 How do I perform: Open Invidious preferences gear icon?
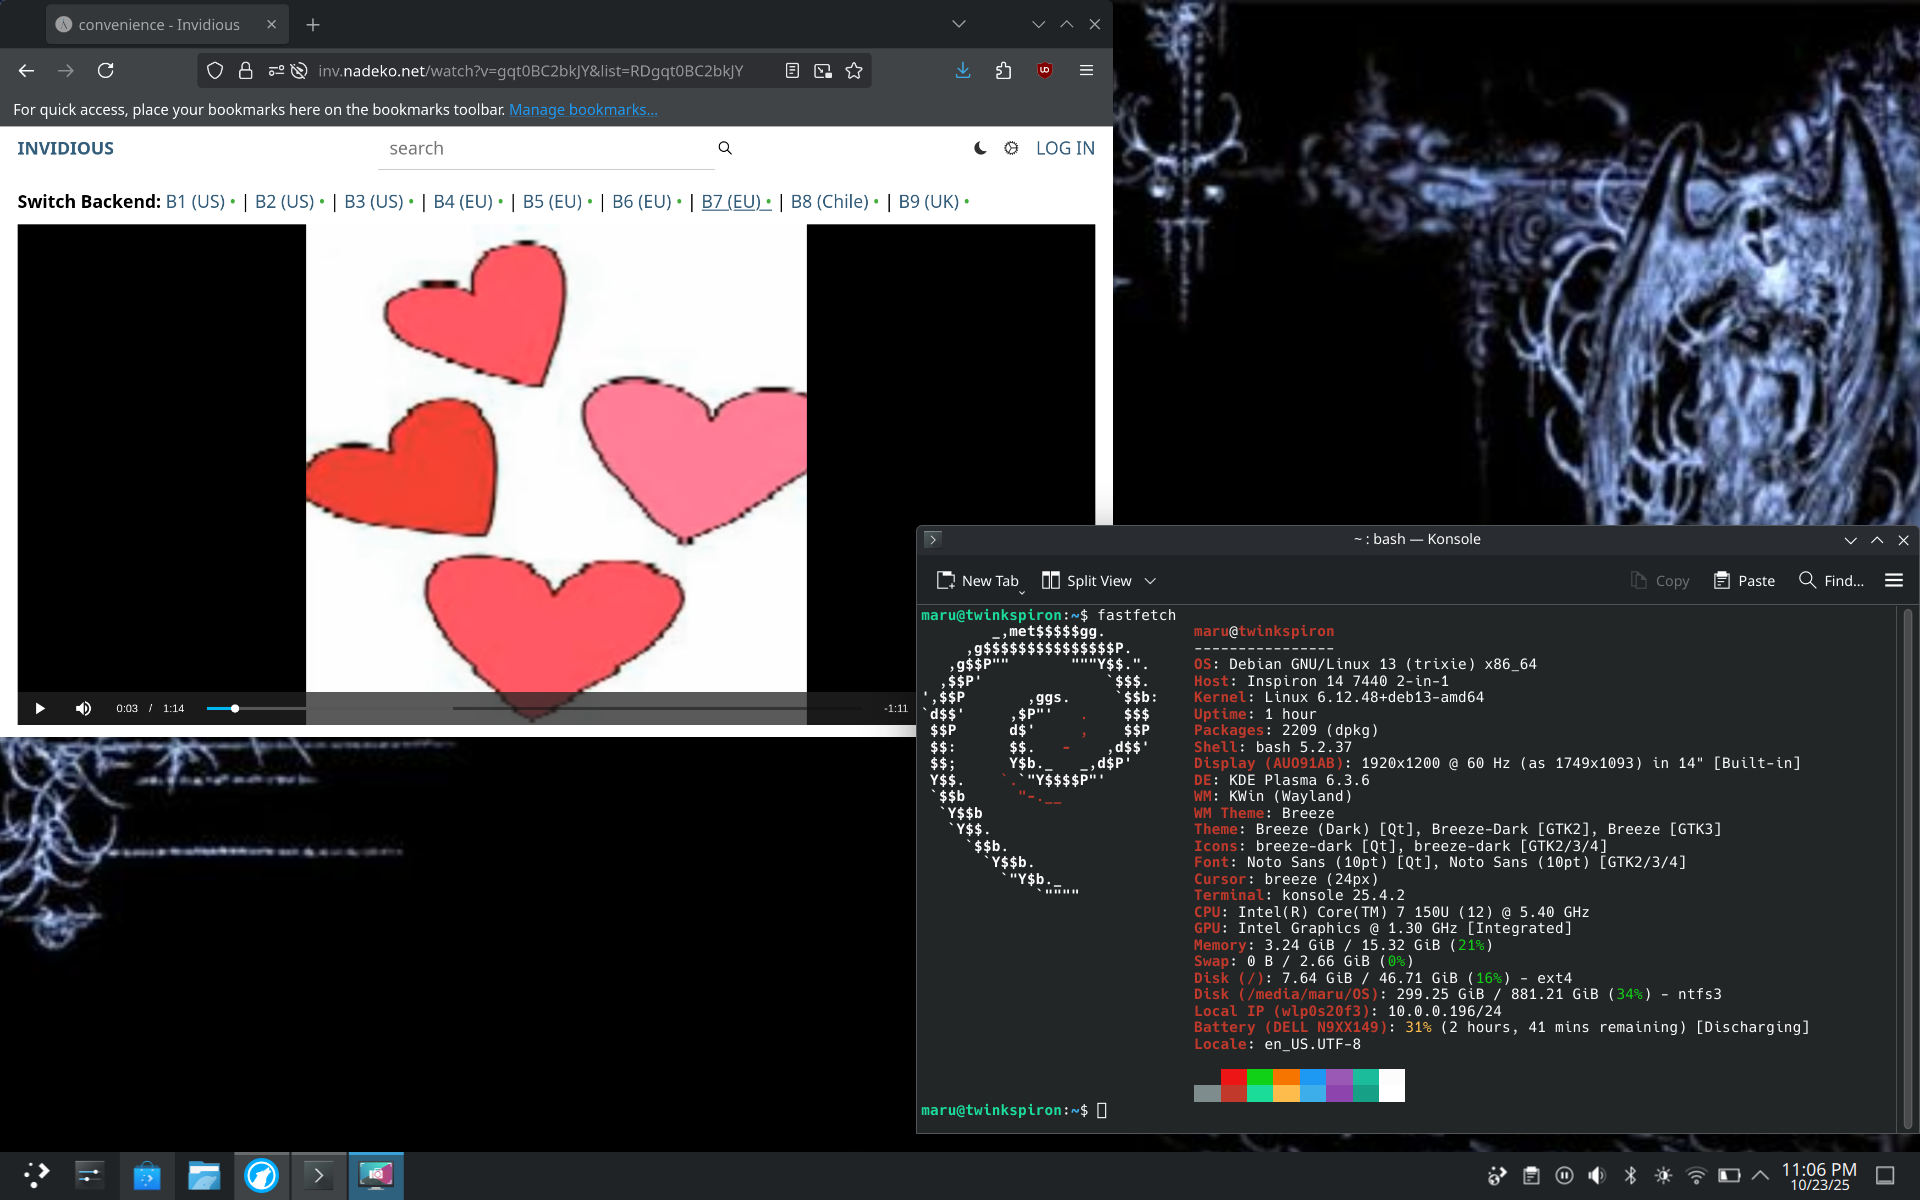[x=1011, y=148]
